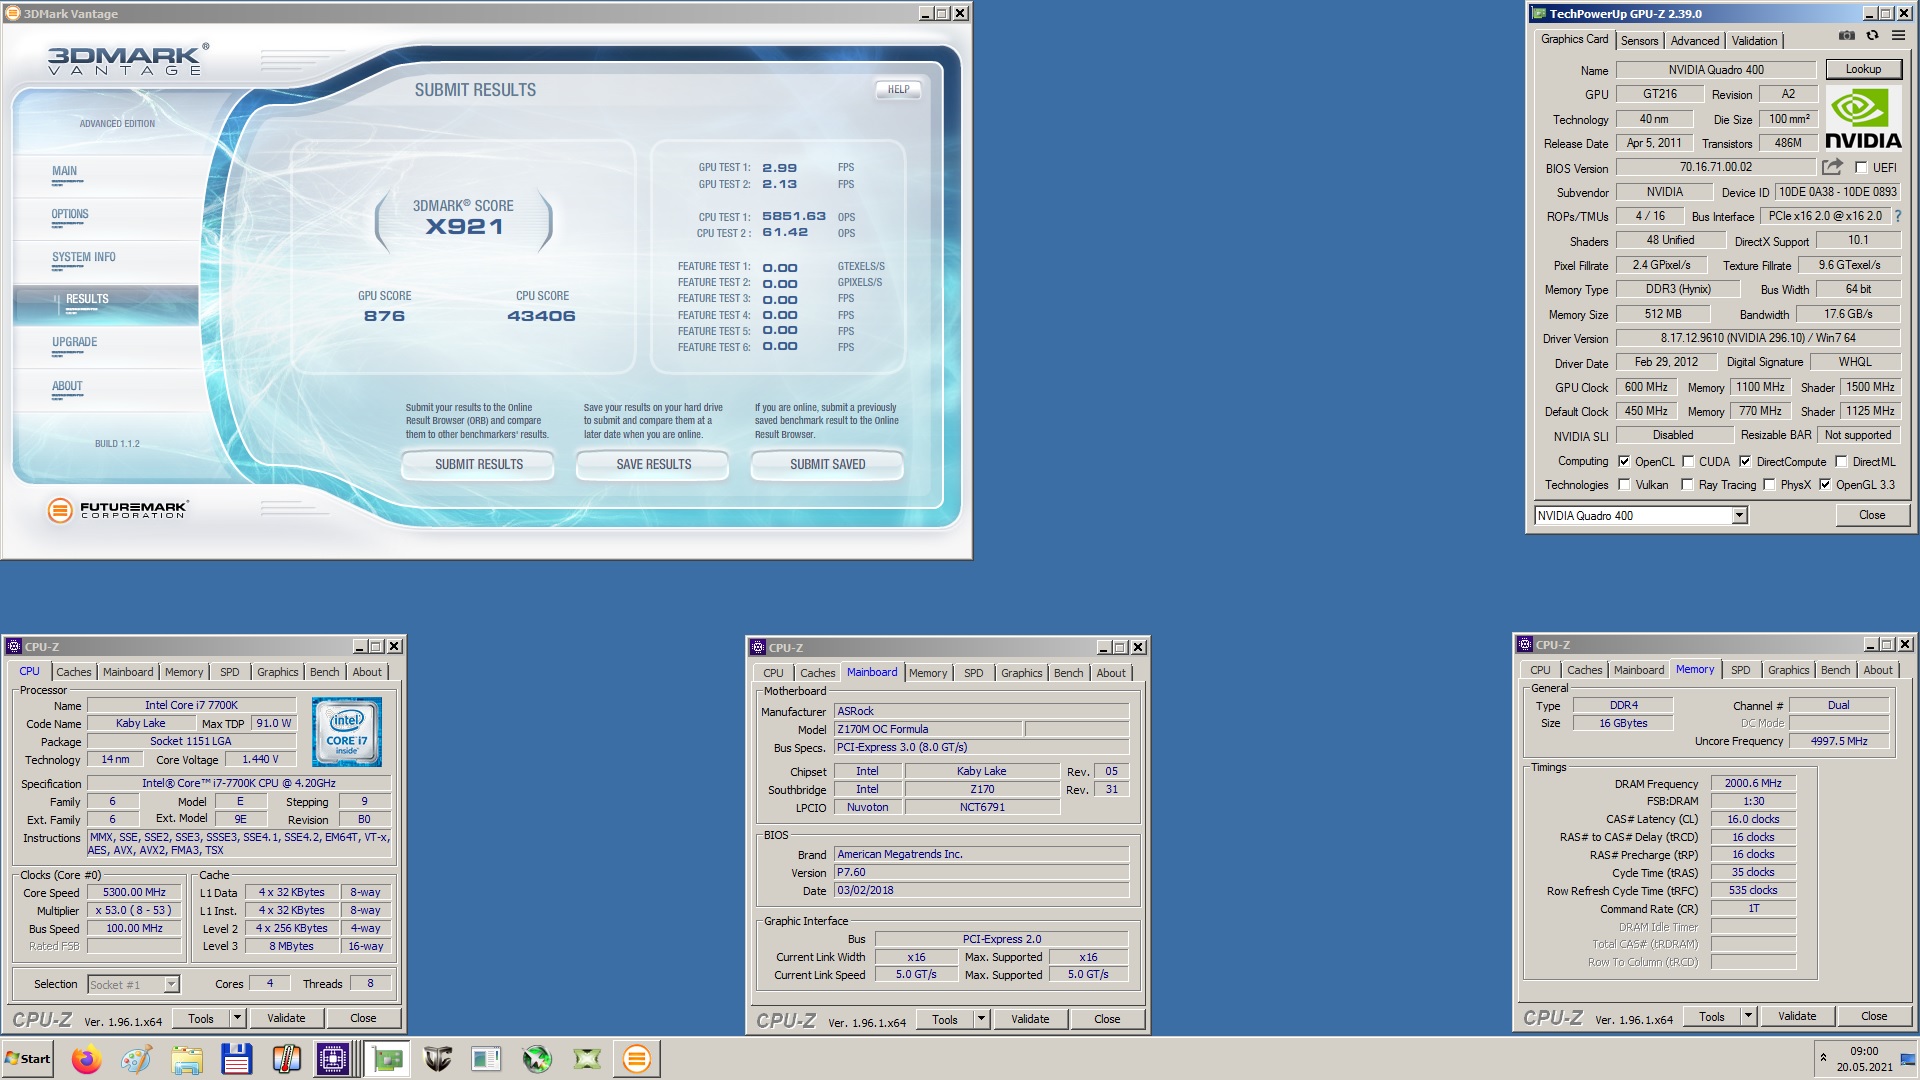Open Bench tab in left CPU-Z window
Screen dimensions: 1920x1080
(x=324, y=672)
